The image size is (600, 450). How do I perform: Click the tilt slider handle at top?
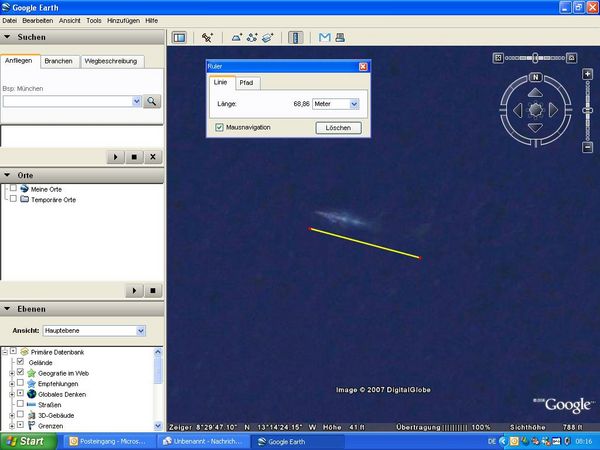[535, 58]
